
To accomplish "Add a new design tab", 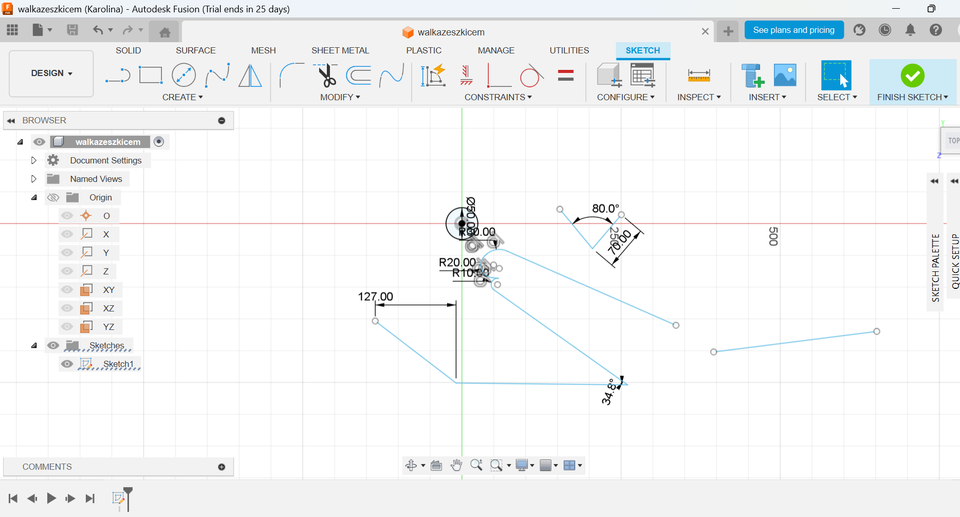I will pyautogui.click(x=728, y=31).
